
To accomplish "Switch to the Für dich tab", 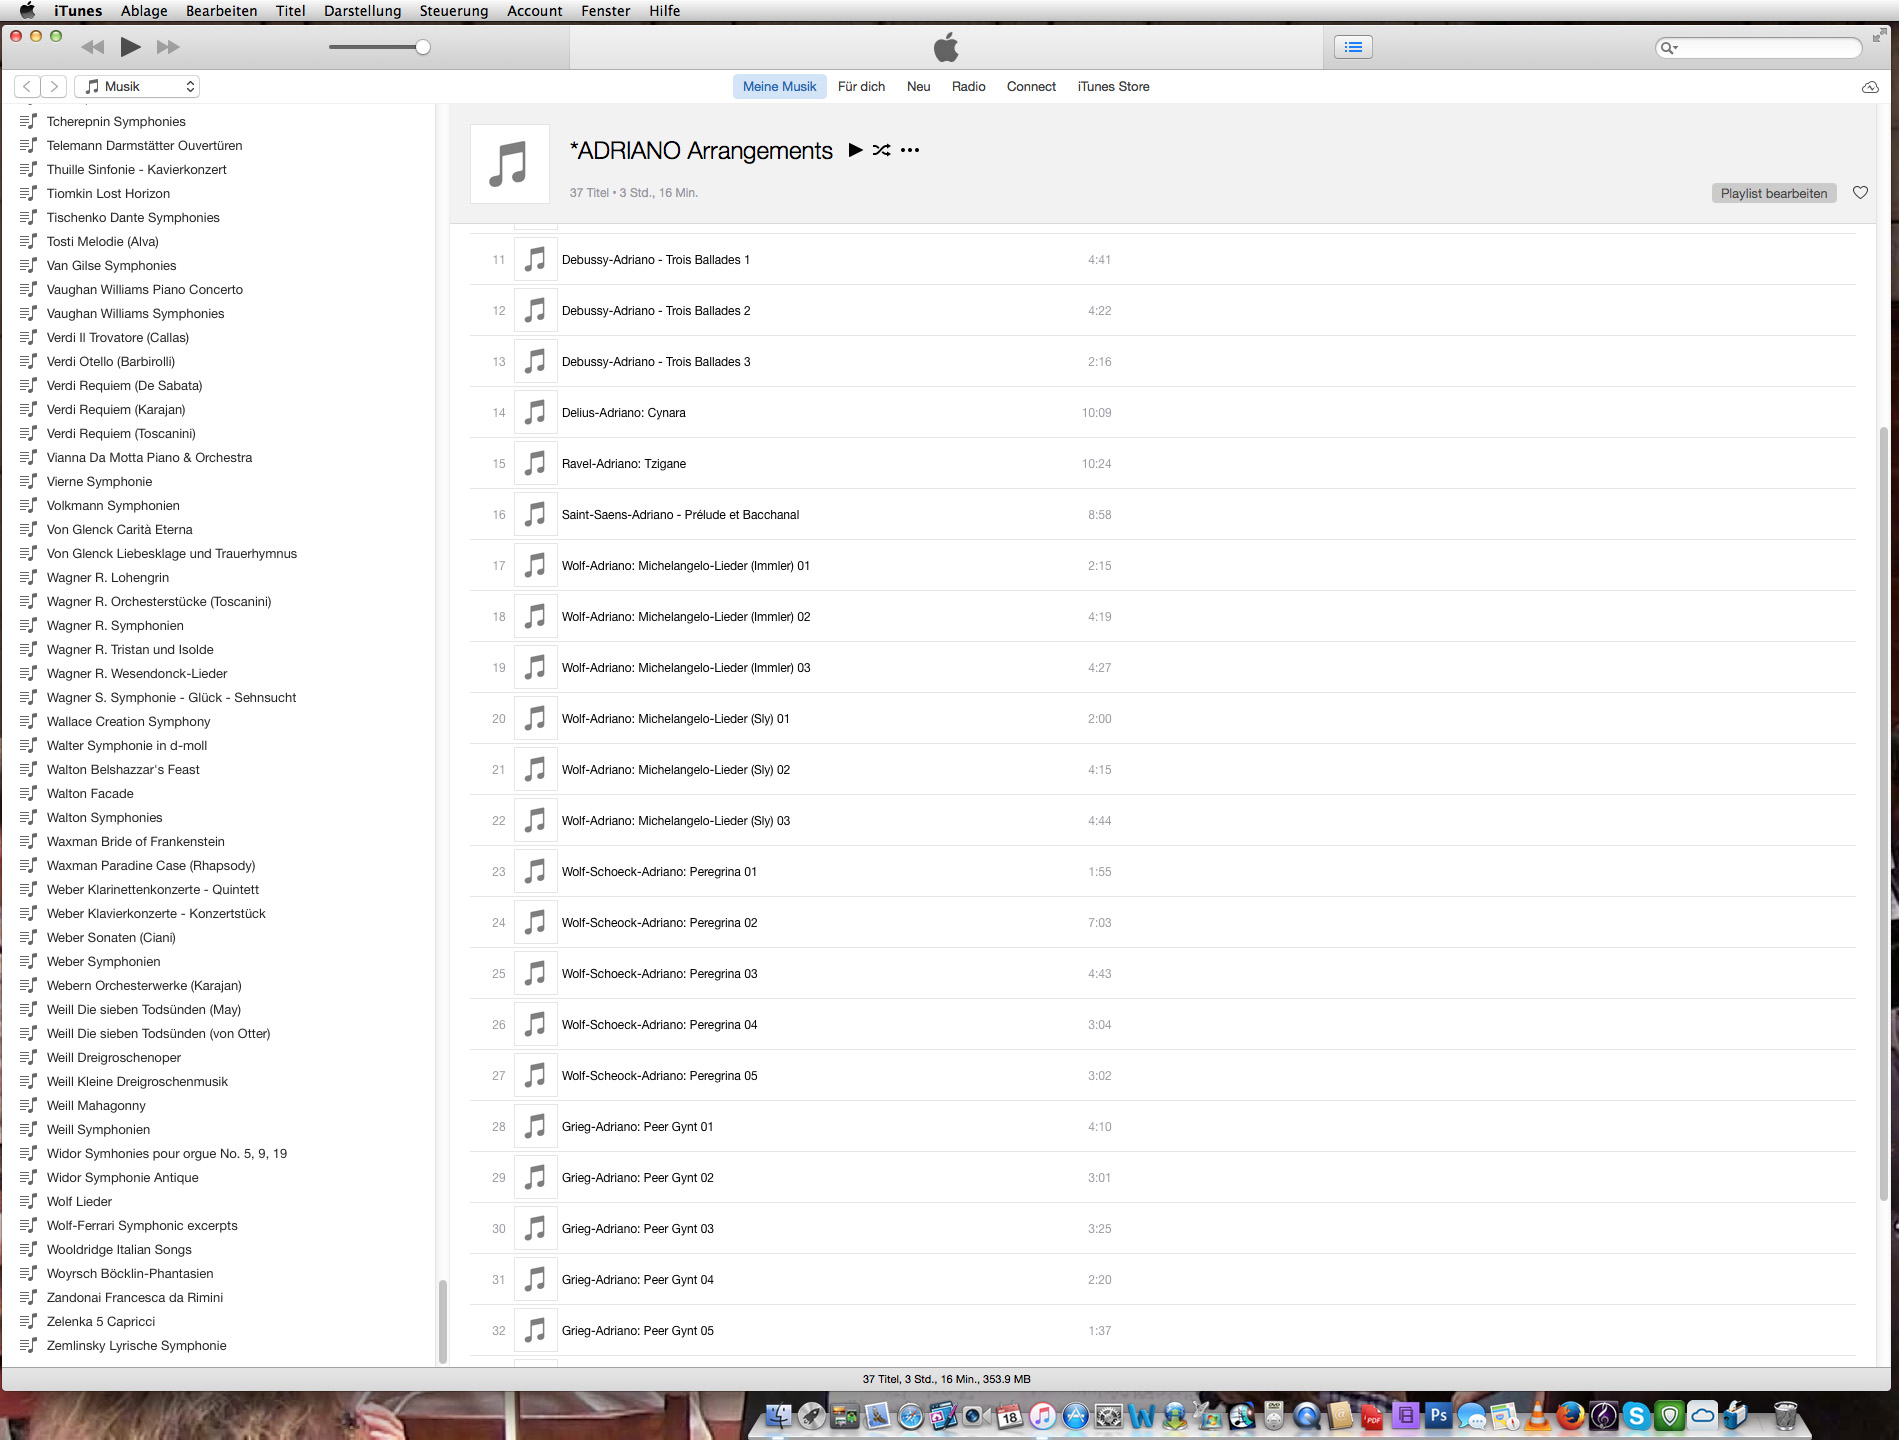I will (x=861, y=87).
